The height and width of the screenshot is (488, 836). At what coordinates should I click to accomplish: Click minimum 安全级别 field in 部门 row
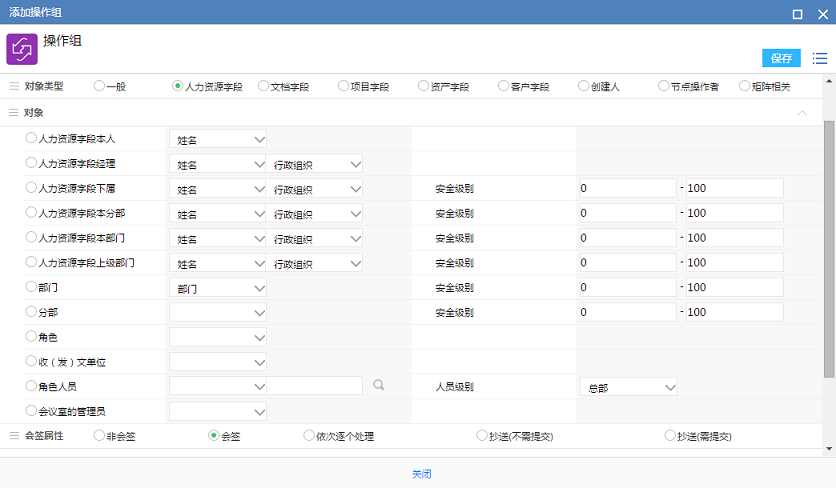click(628, 287)
